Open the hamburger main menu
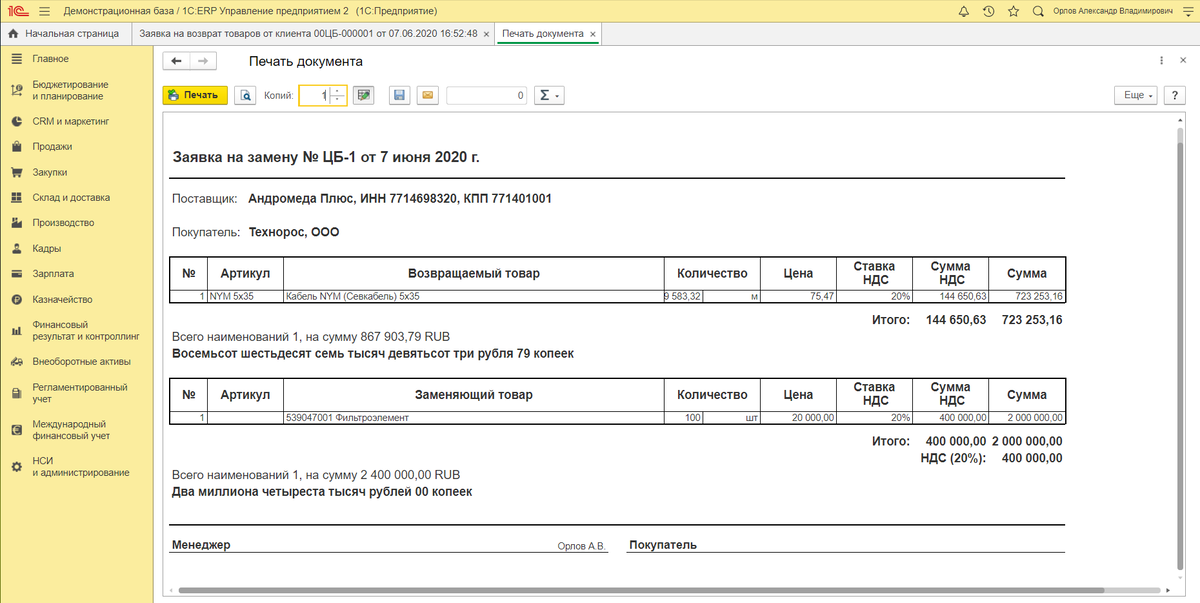 [x=45, y=11]
